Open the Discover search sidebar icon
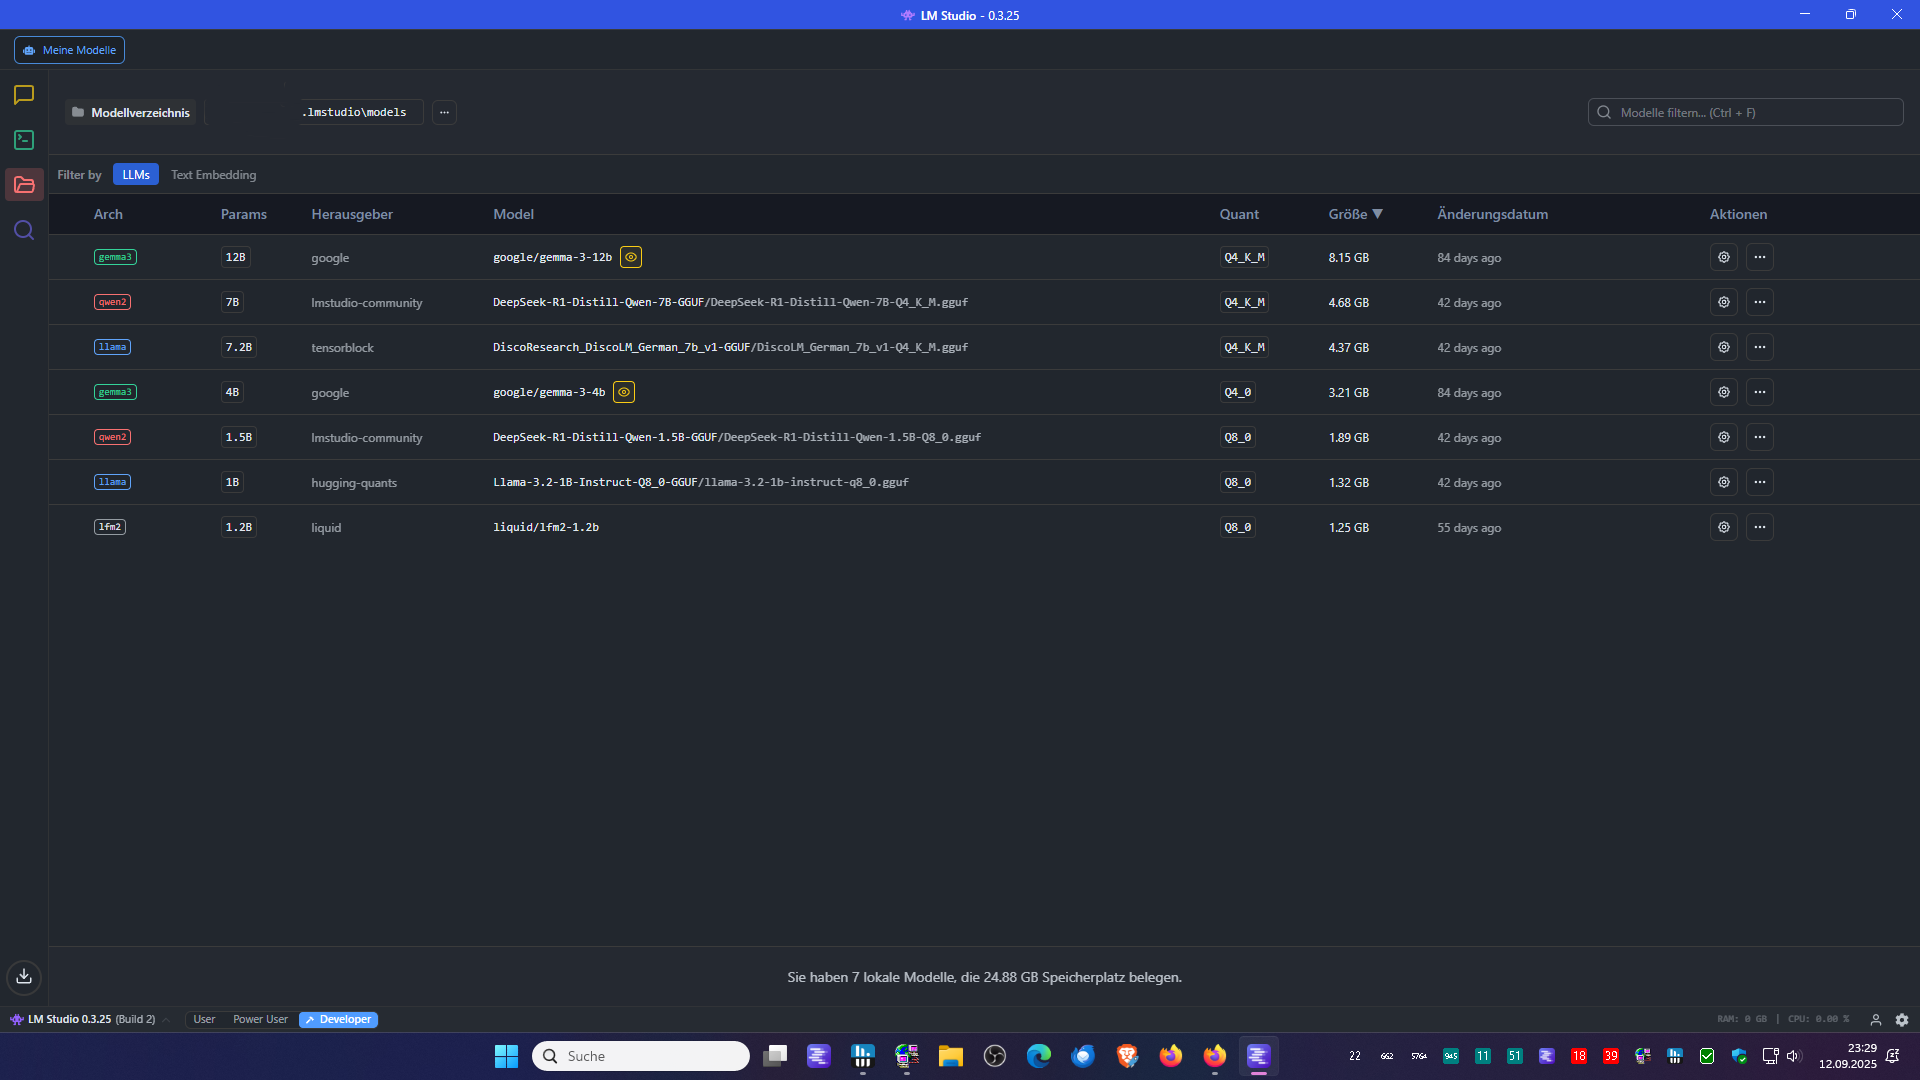Screen dimensions: 1920x1080 [24, 230]
